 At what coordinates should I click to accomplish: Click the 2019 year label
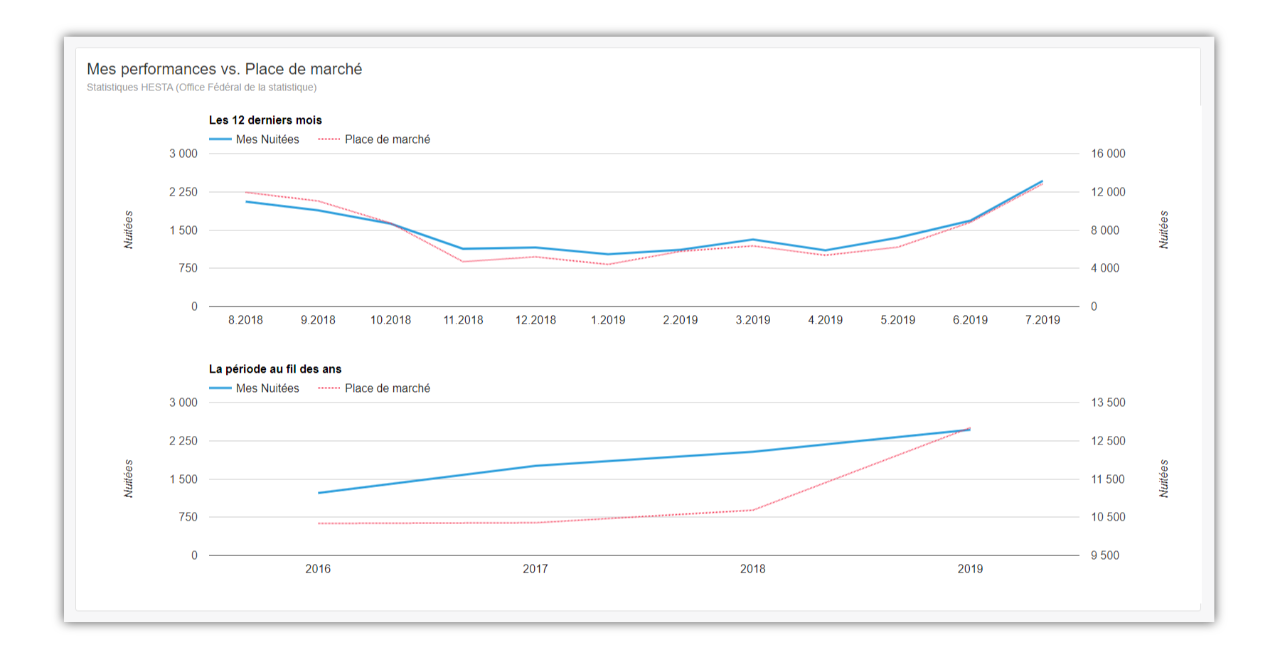click(x=970, y=569)
